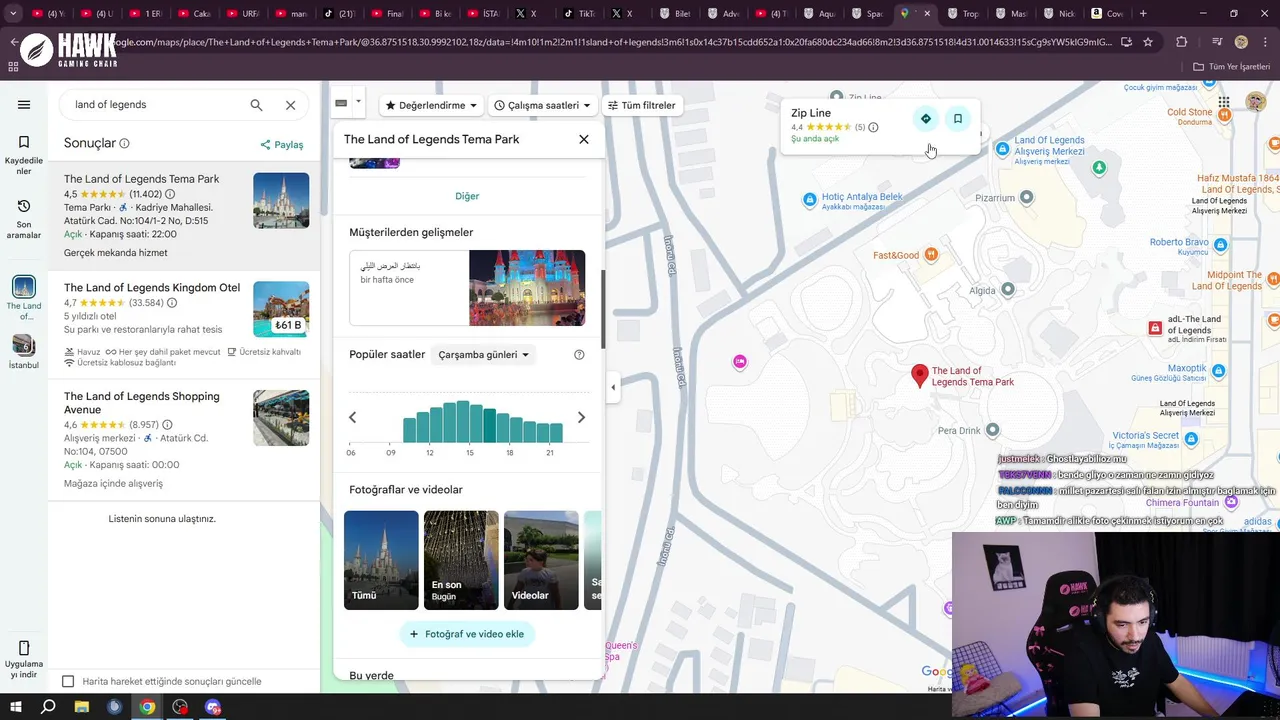Click Hotiç Antalya Belek shop marker
Image resolution: width=1280 pixels, height=720 pixels.
[810, 200]
